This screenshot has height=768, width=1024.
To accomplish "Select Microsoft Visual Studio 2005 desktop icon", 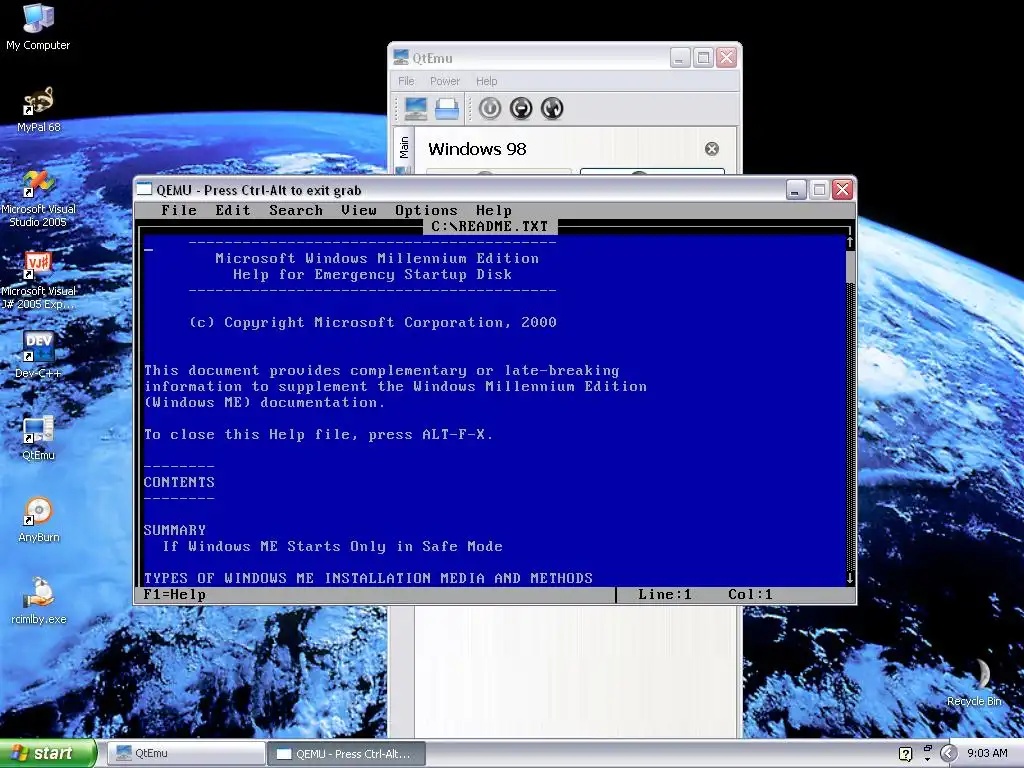I will click(x=38, y=199).
